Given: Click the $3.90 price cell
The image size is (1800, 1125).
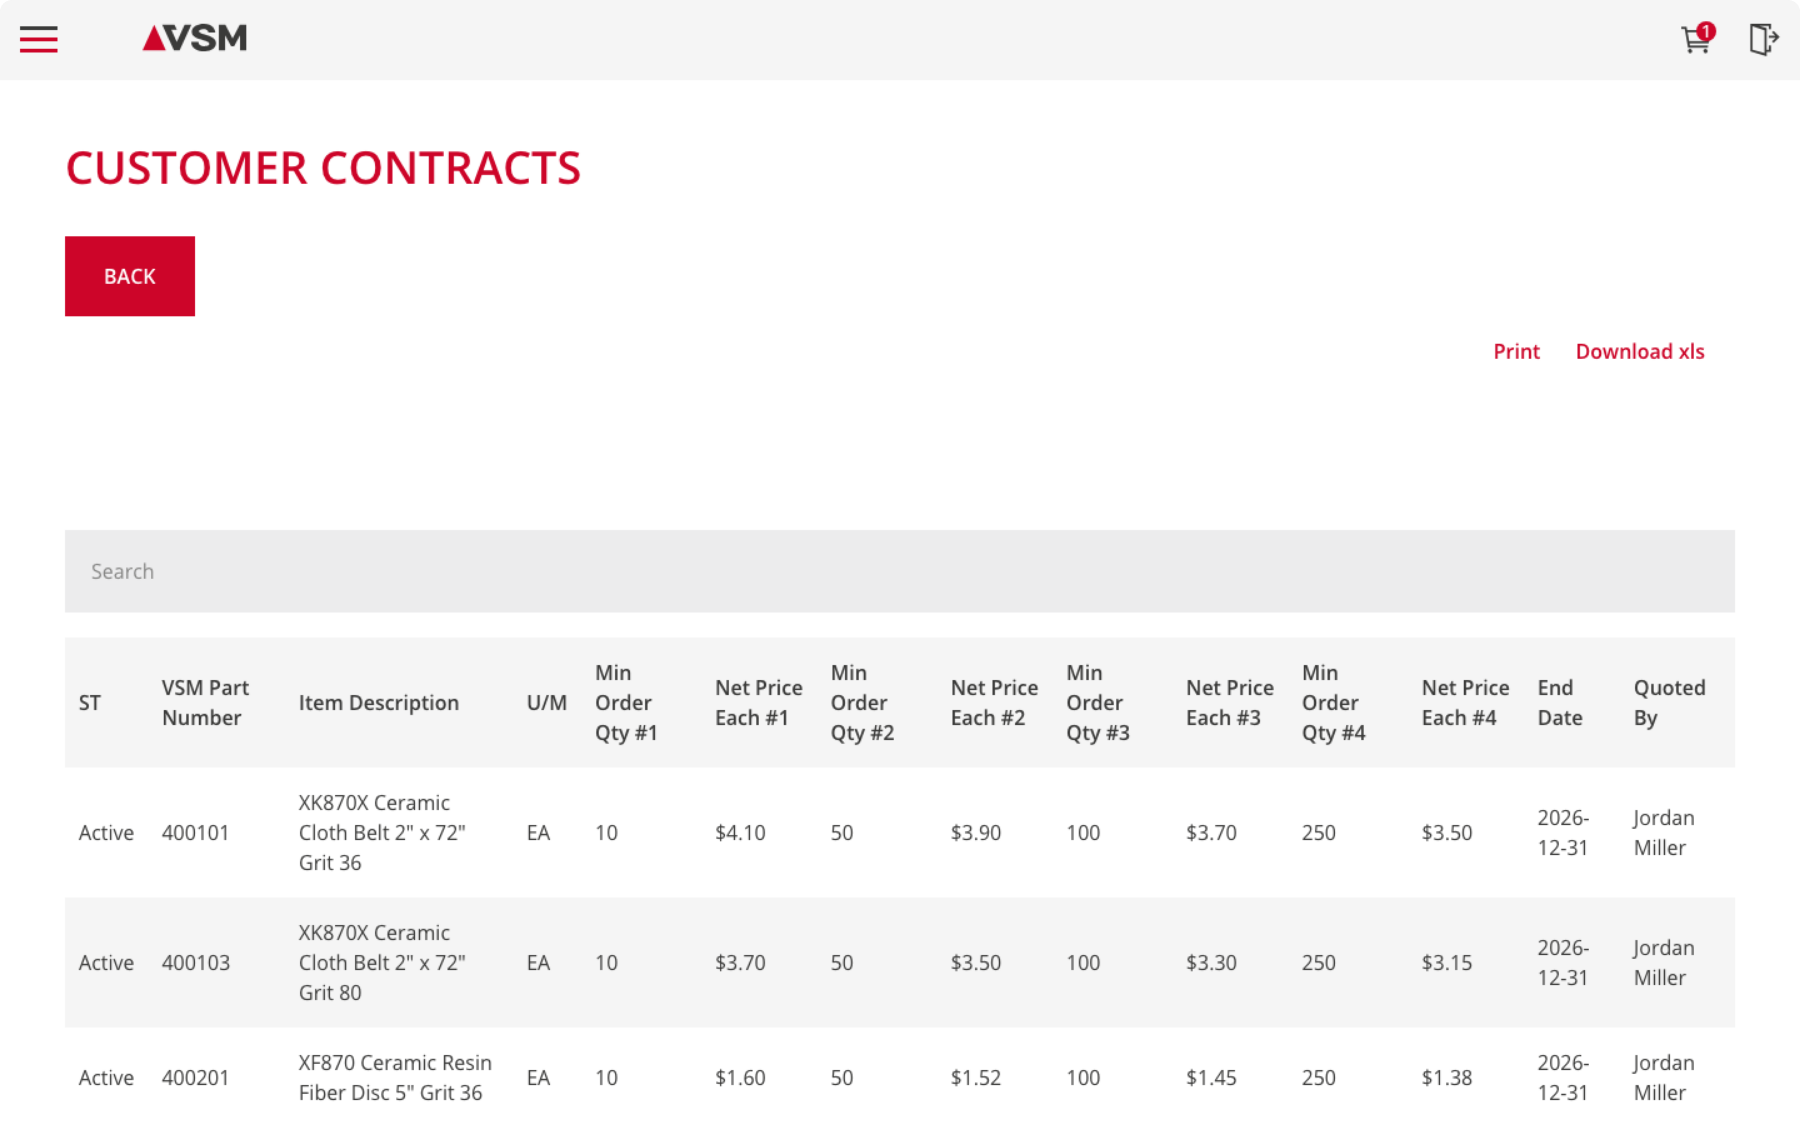Looking at the screenshot, I should (976, 833).
